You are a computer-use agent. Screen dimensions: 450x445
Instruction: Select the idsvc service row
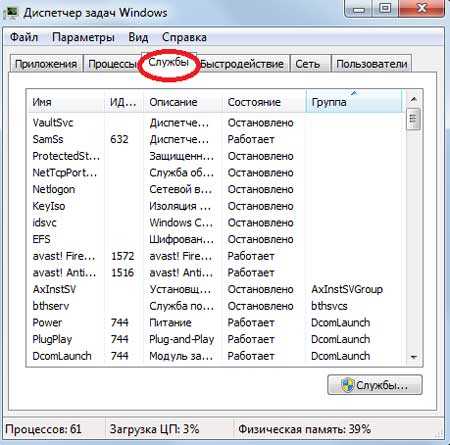[x=215, y=223]
